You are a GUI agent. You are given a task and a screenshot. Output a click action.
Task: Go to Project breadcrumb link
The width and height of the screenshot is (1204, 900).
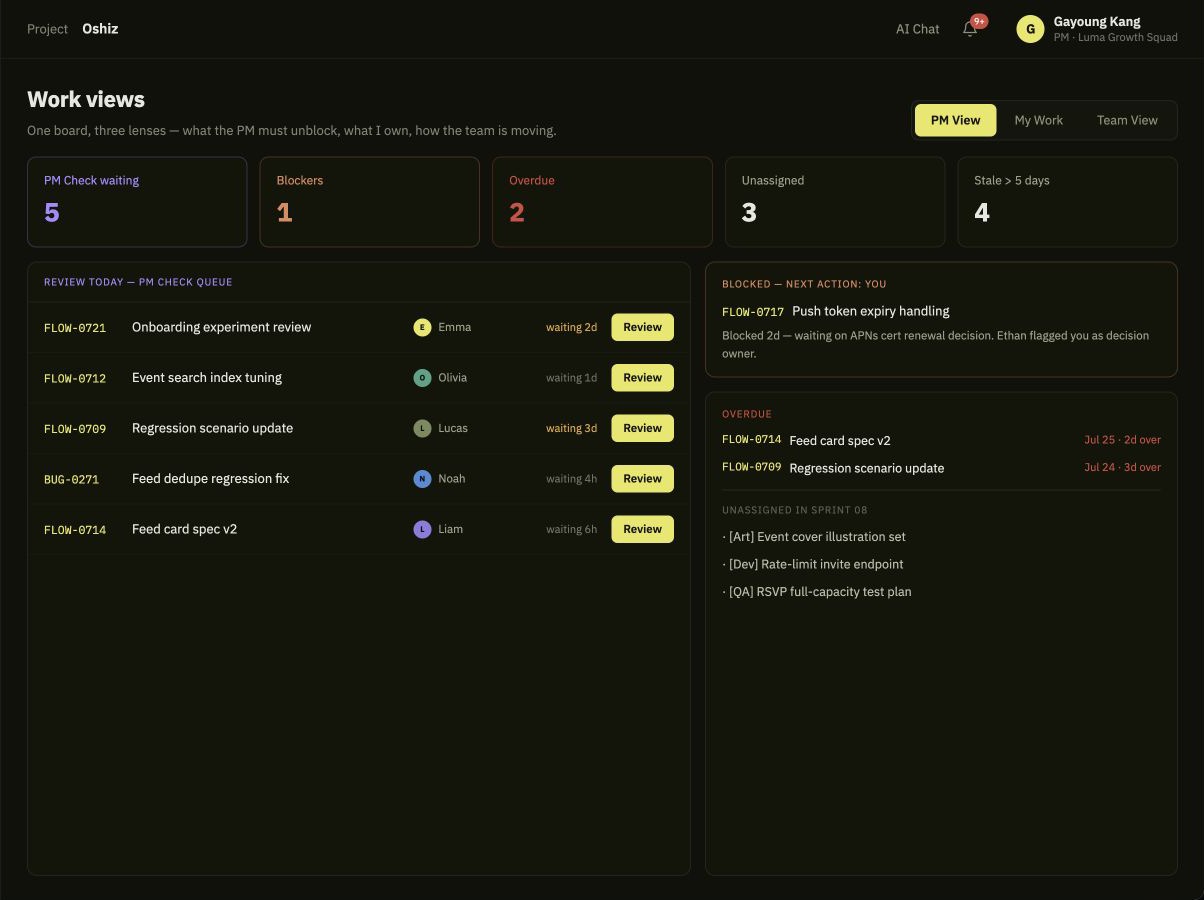pos(47,29)
